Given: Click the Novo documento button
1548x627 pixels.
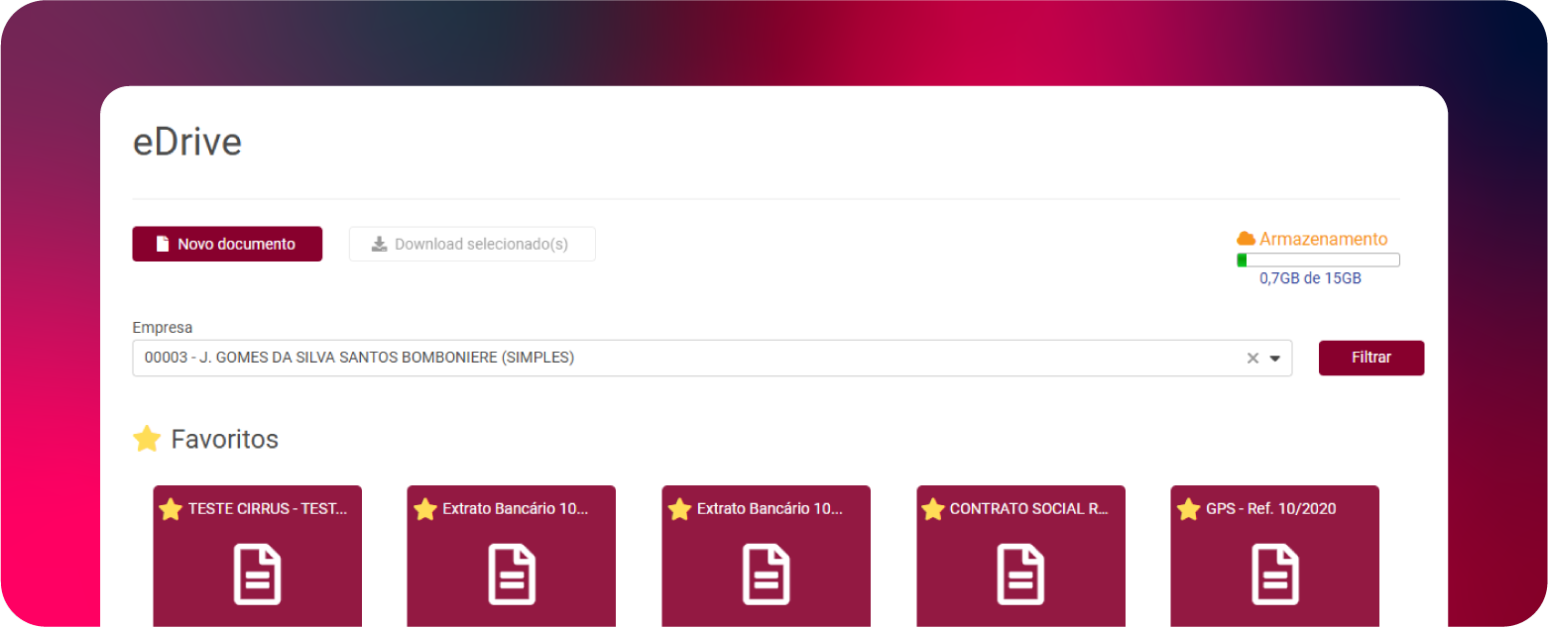Looking at the screenshot, I should 227,244.
